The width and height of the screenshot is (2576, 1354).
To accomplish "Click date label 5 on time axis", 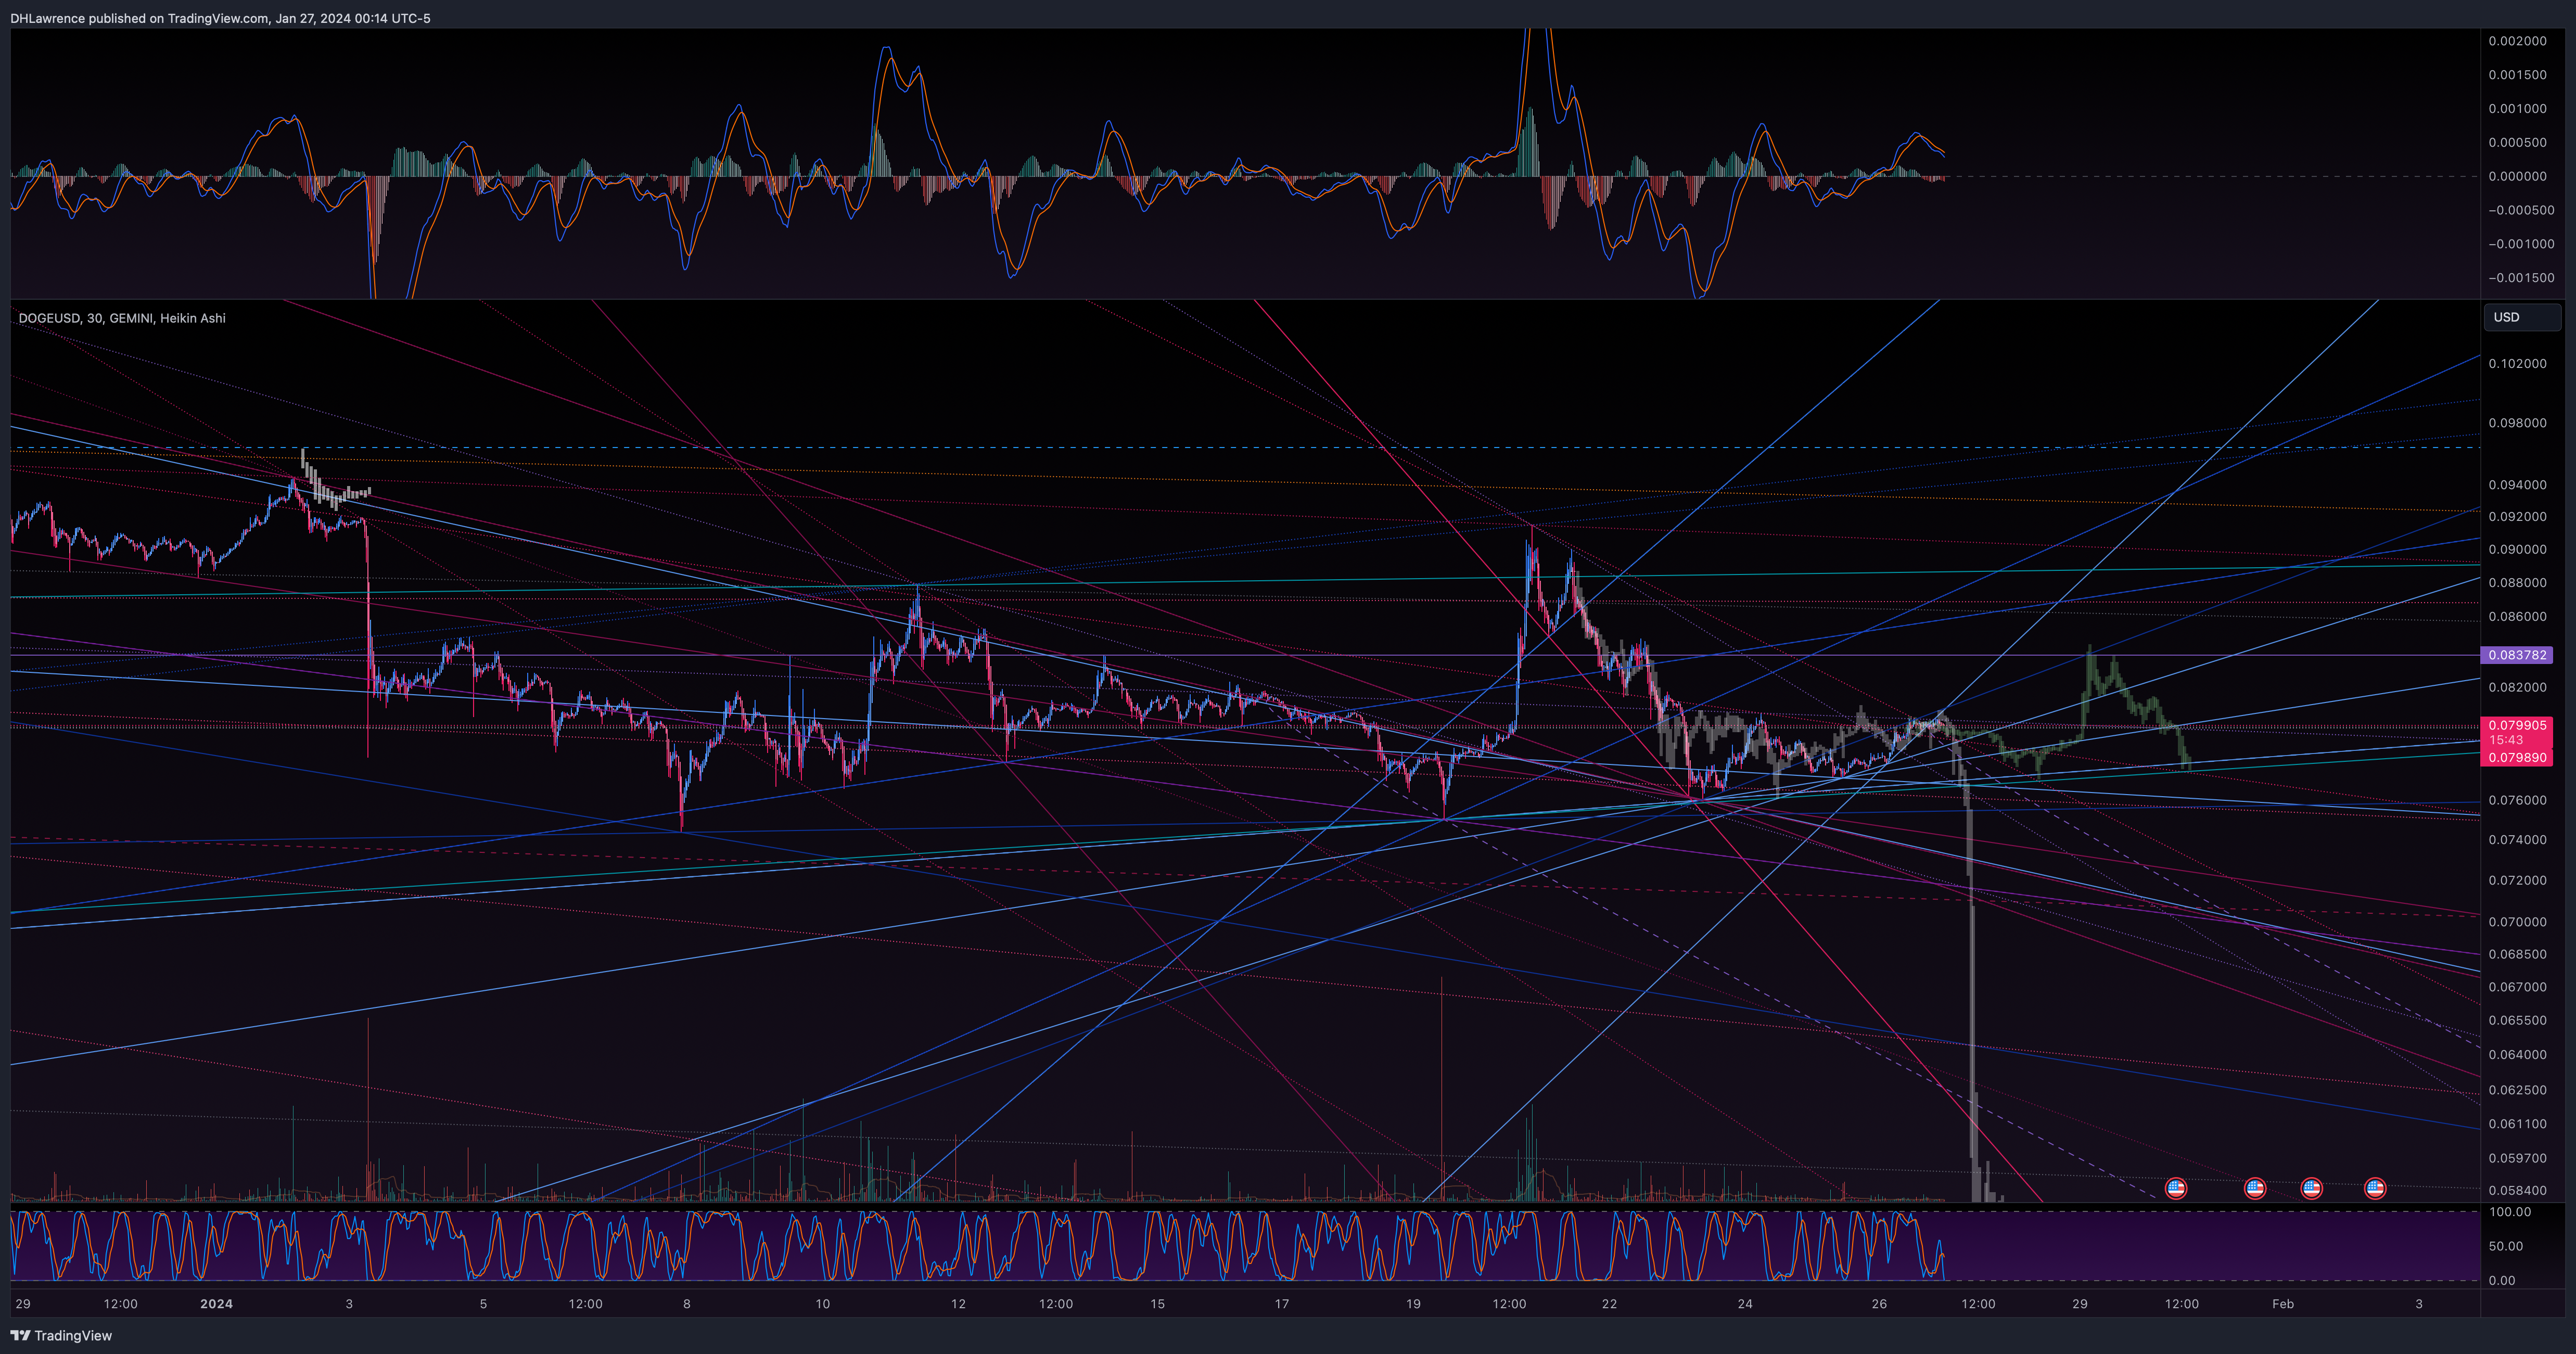I will coord(483,1304).
